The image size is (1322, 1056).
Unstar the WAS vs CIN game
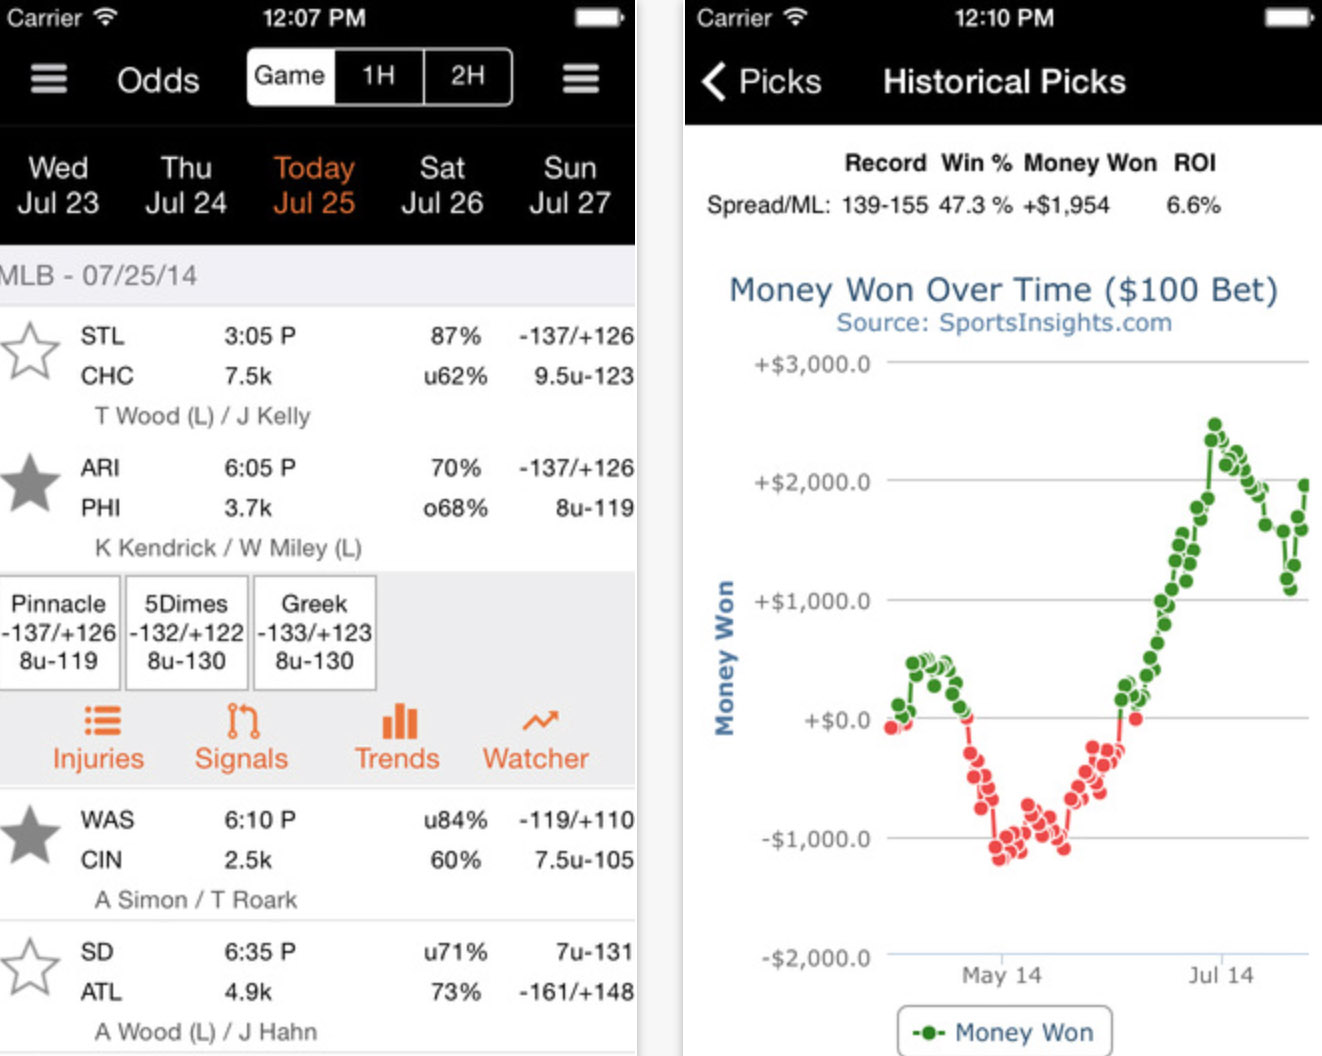pos(30,835)
